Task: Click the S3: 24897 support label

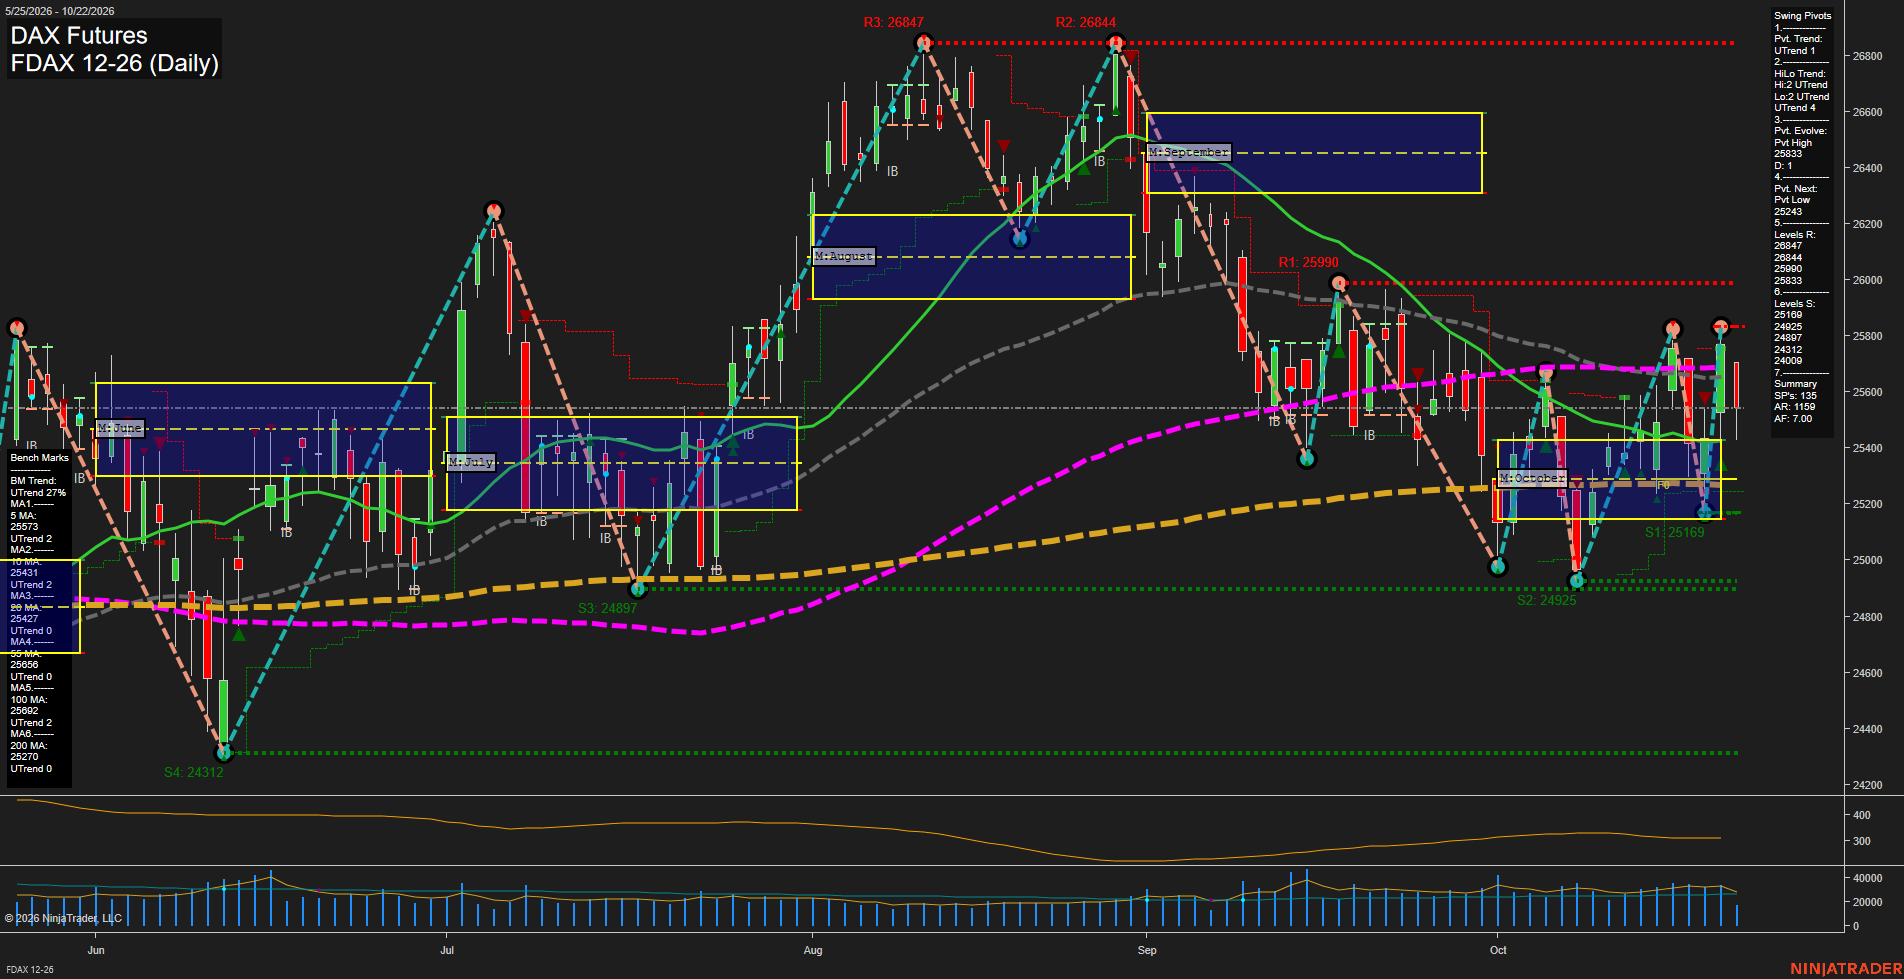Action: [607, 608]
